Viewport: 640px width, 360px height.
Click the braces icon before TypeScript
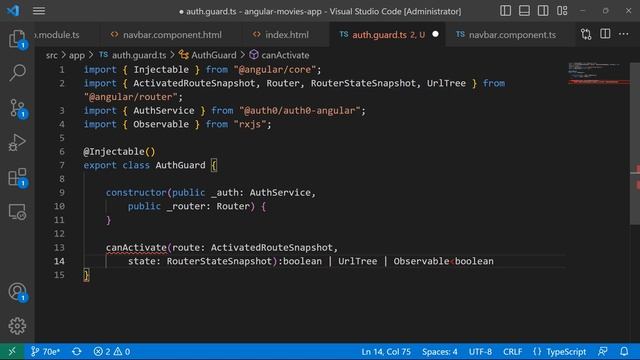pos(537,351)
